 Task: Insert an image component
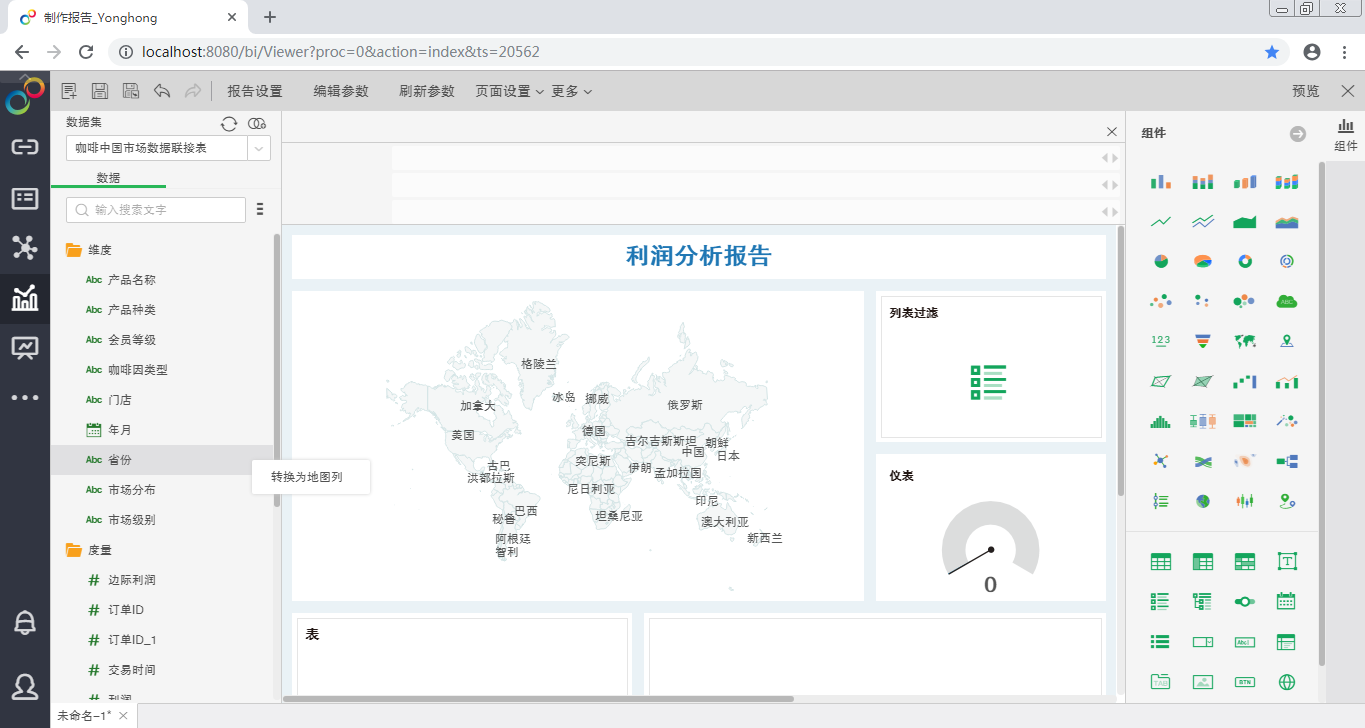[1202, 681]
